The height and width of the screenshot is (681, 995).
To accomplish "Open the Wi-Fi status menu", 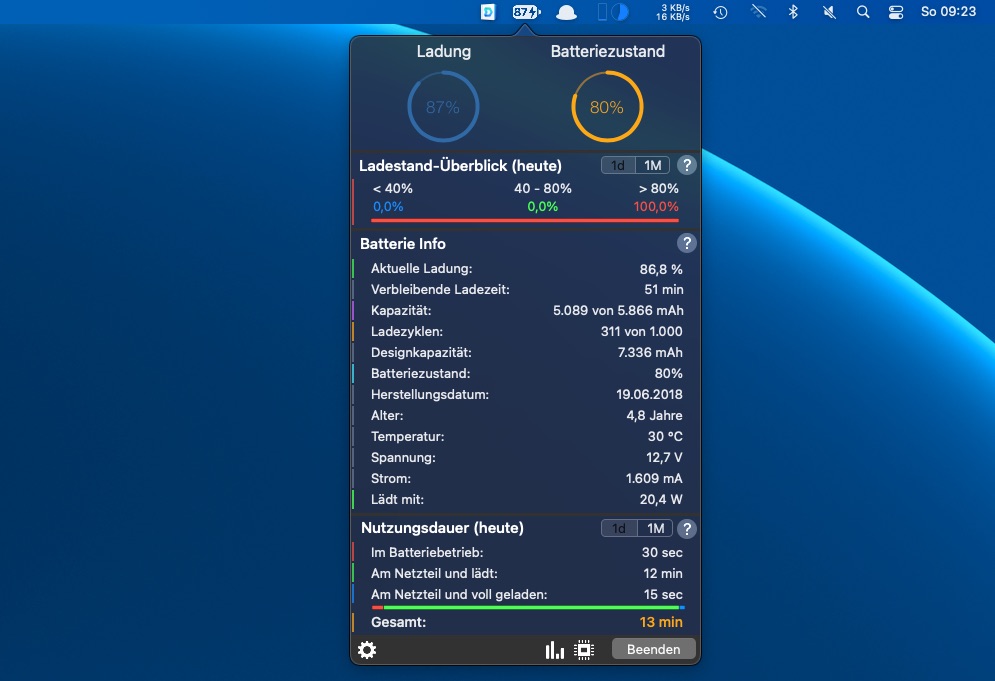I will click(x=758, y=12).
